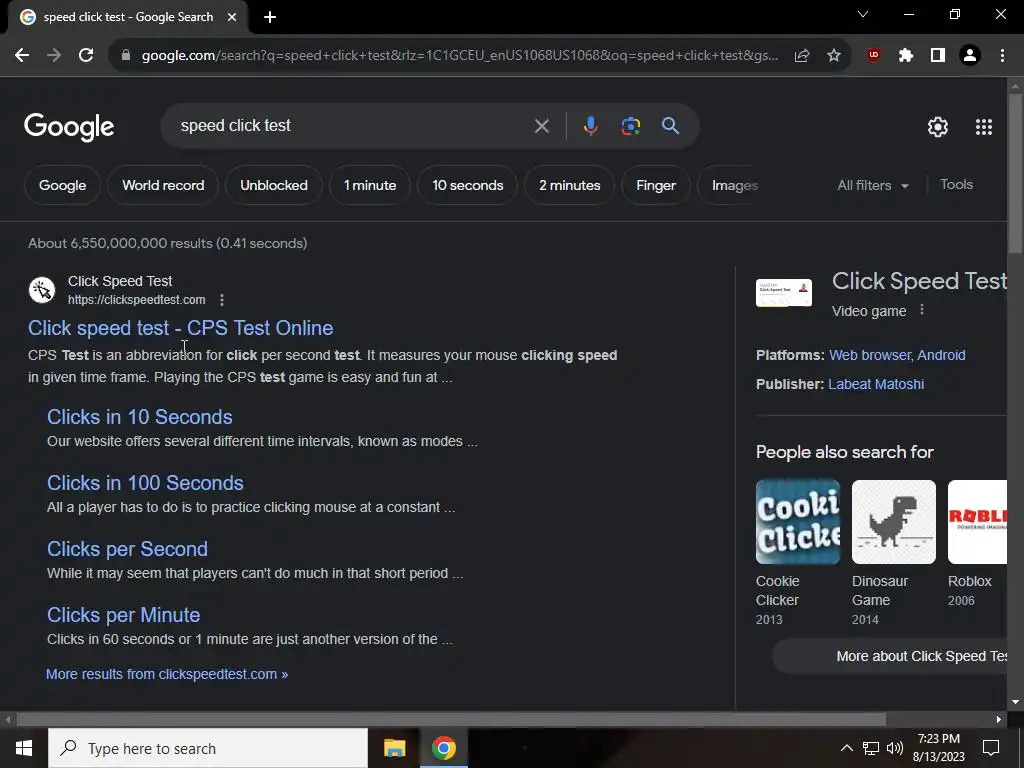Open the Clicks per Minute link

click(x=123, y=615)
